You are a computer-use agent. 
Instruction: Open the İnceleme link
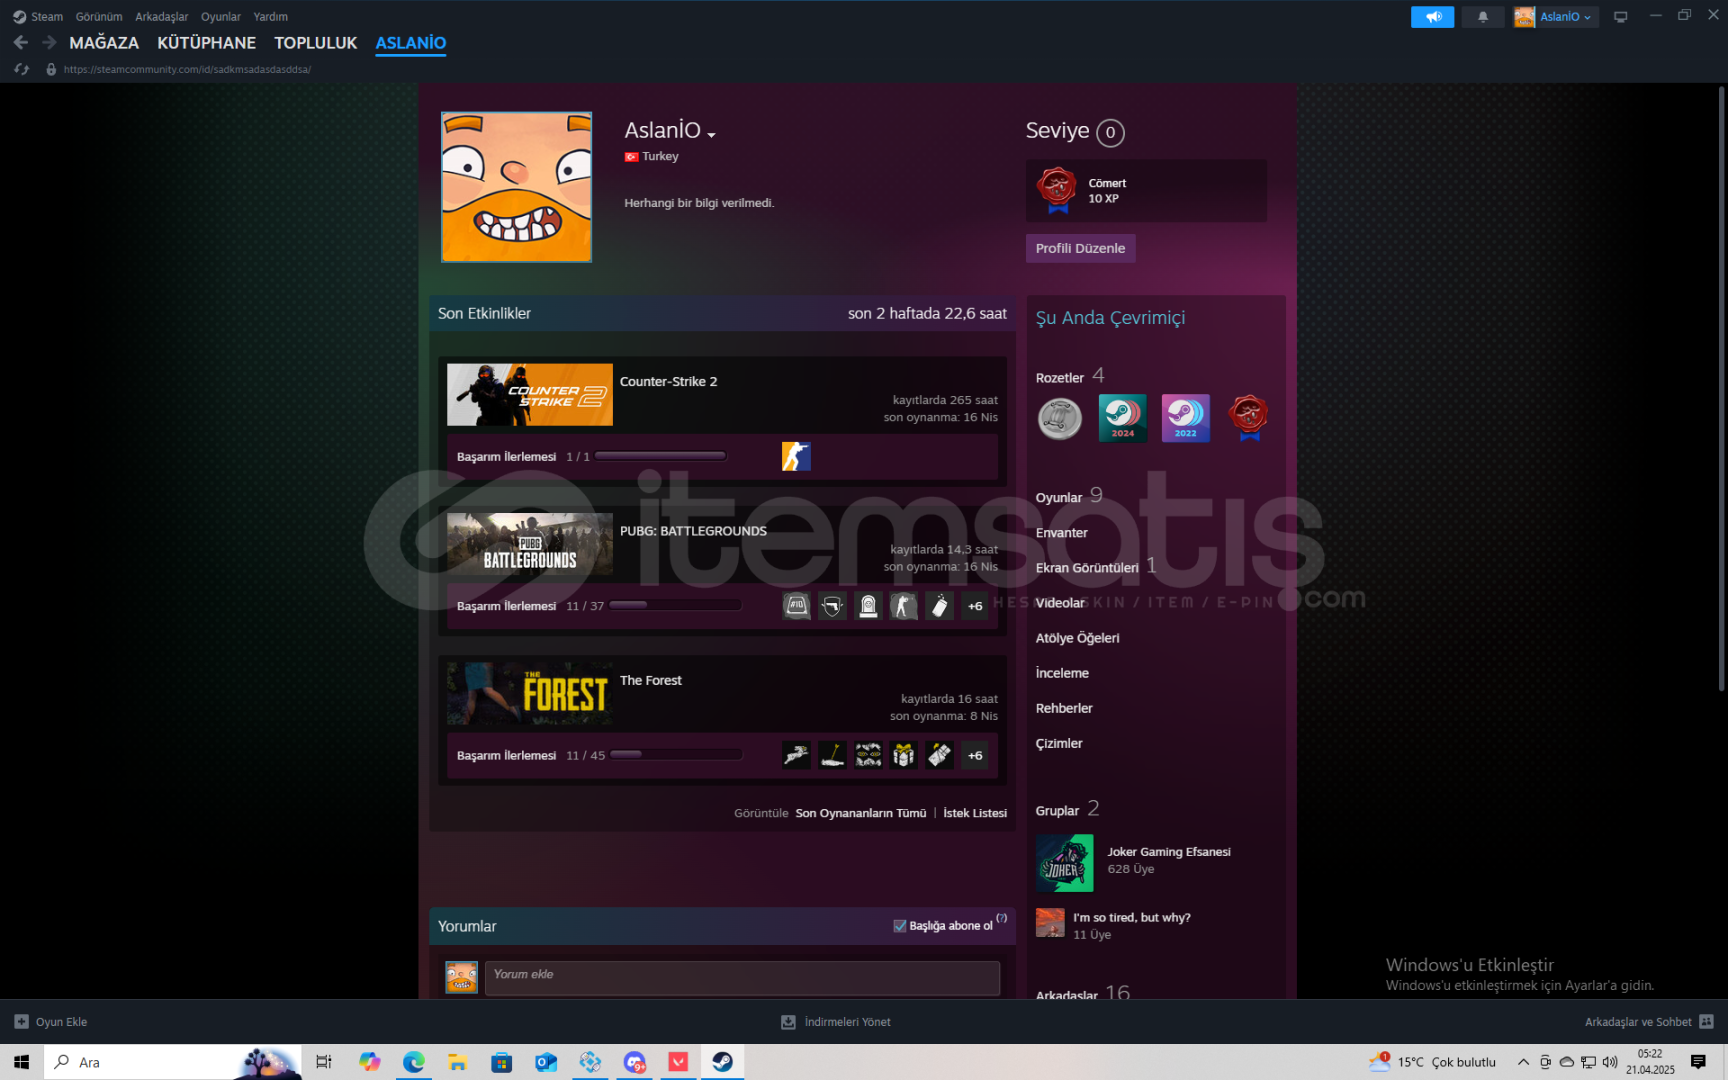tap(1063, 673)
